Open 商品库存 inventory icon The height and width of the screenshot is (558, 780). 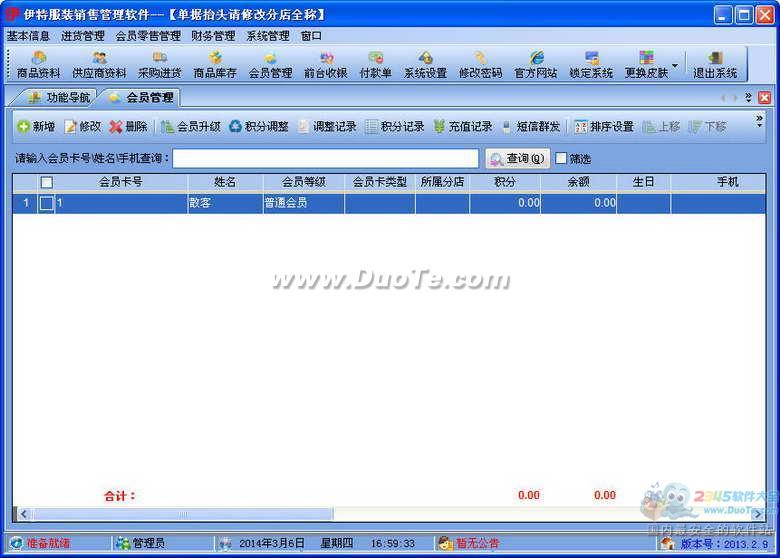click(x=215, y=65)
